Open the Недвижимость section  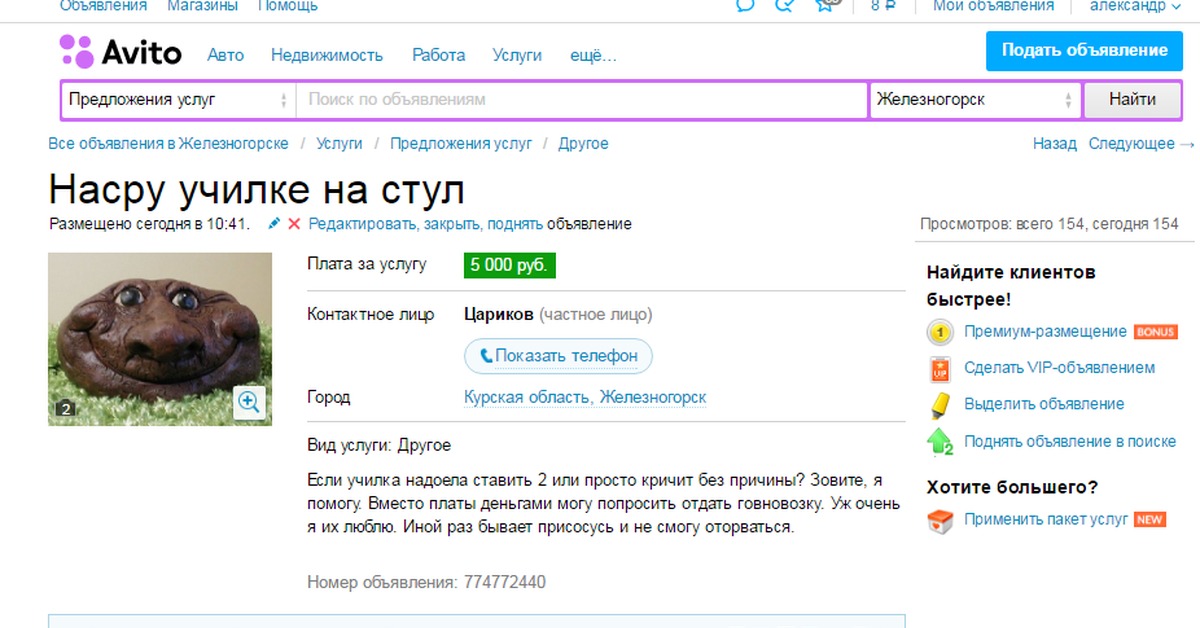pos(327,55)
